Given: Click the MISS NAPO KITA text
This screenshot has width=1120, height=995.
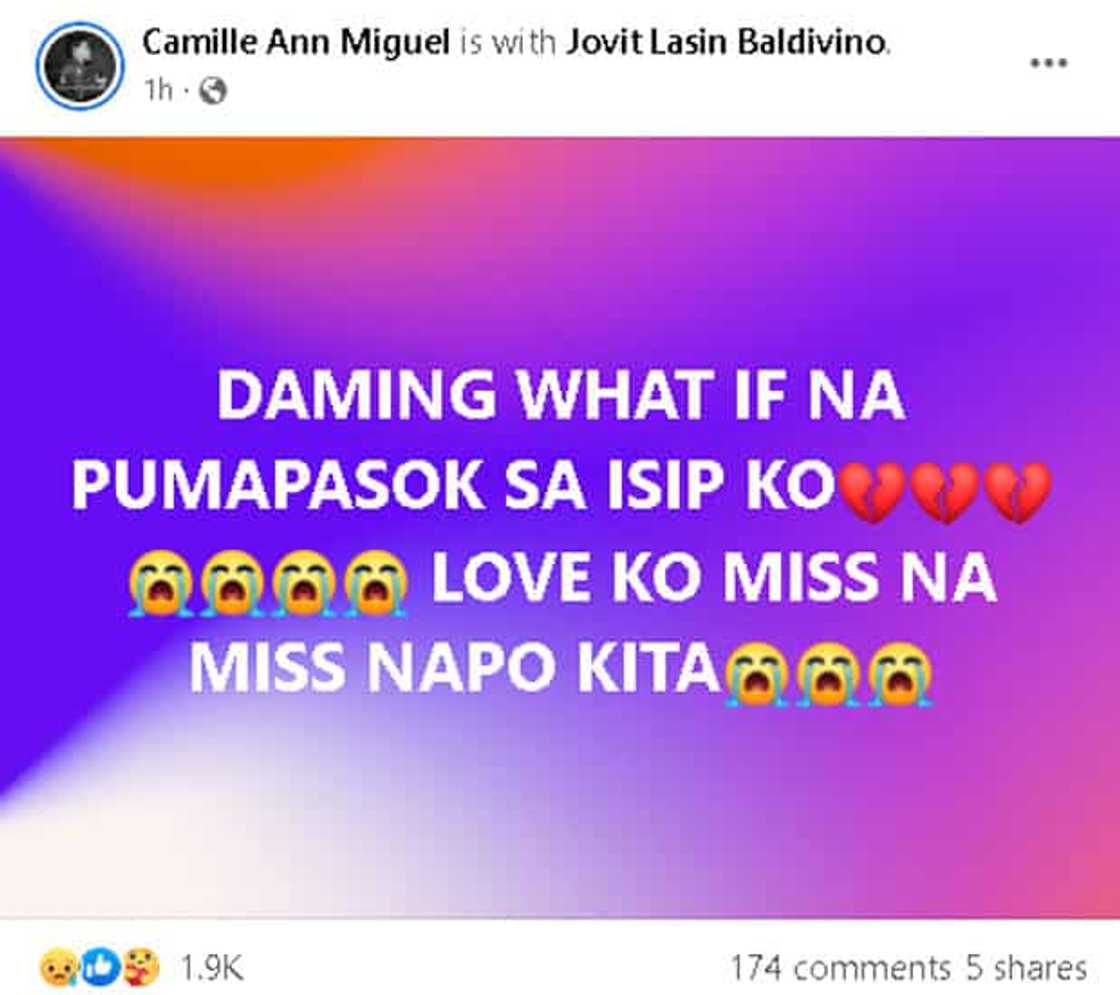Looking at the screenshot, I should point(455,670).
